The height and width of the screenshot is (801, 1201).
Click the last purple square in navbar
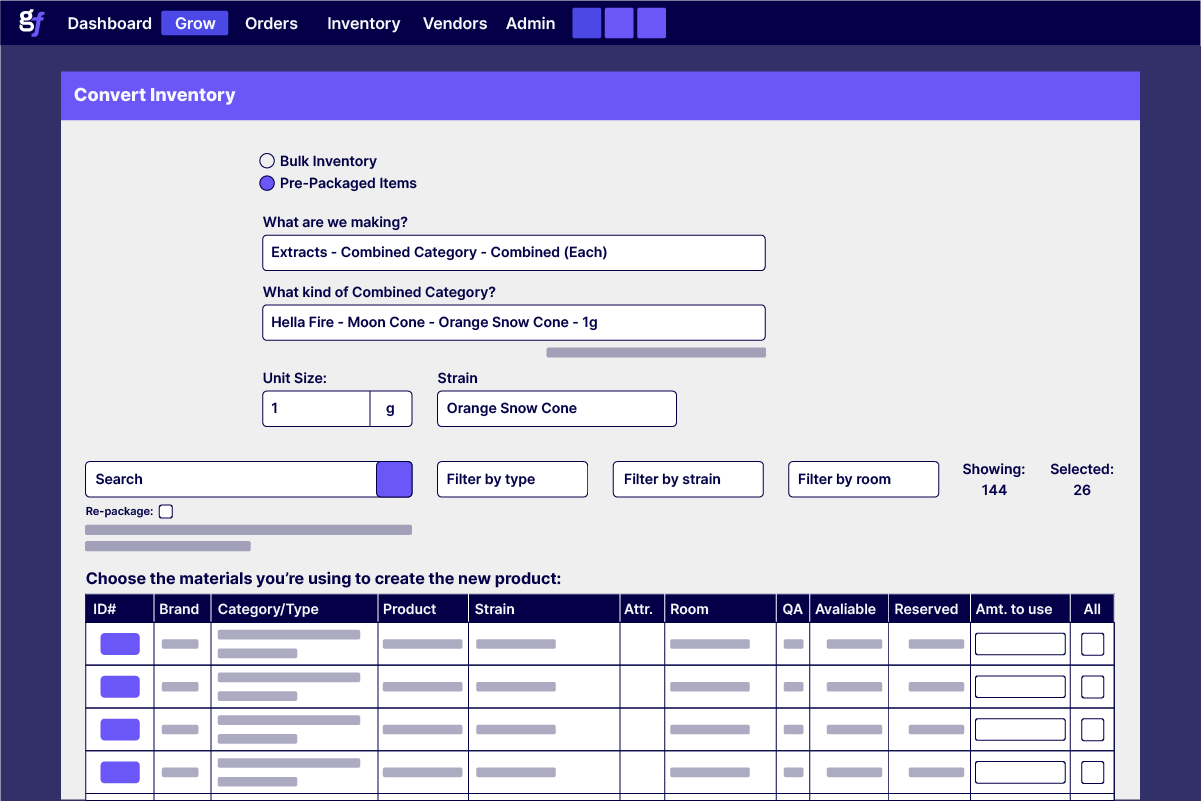coord(651,23)
